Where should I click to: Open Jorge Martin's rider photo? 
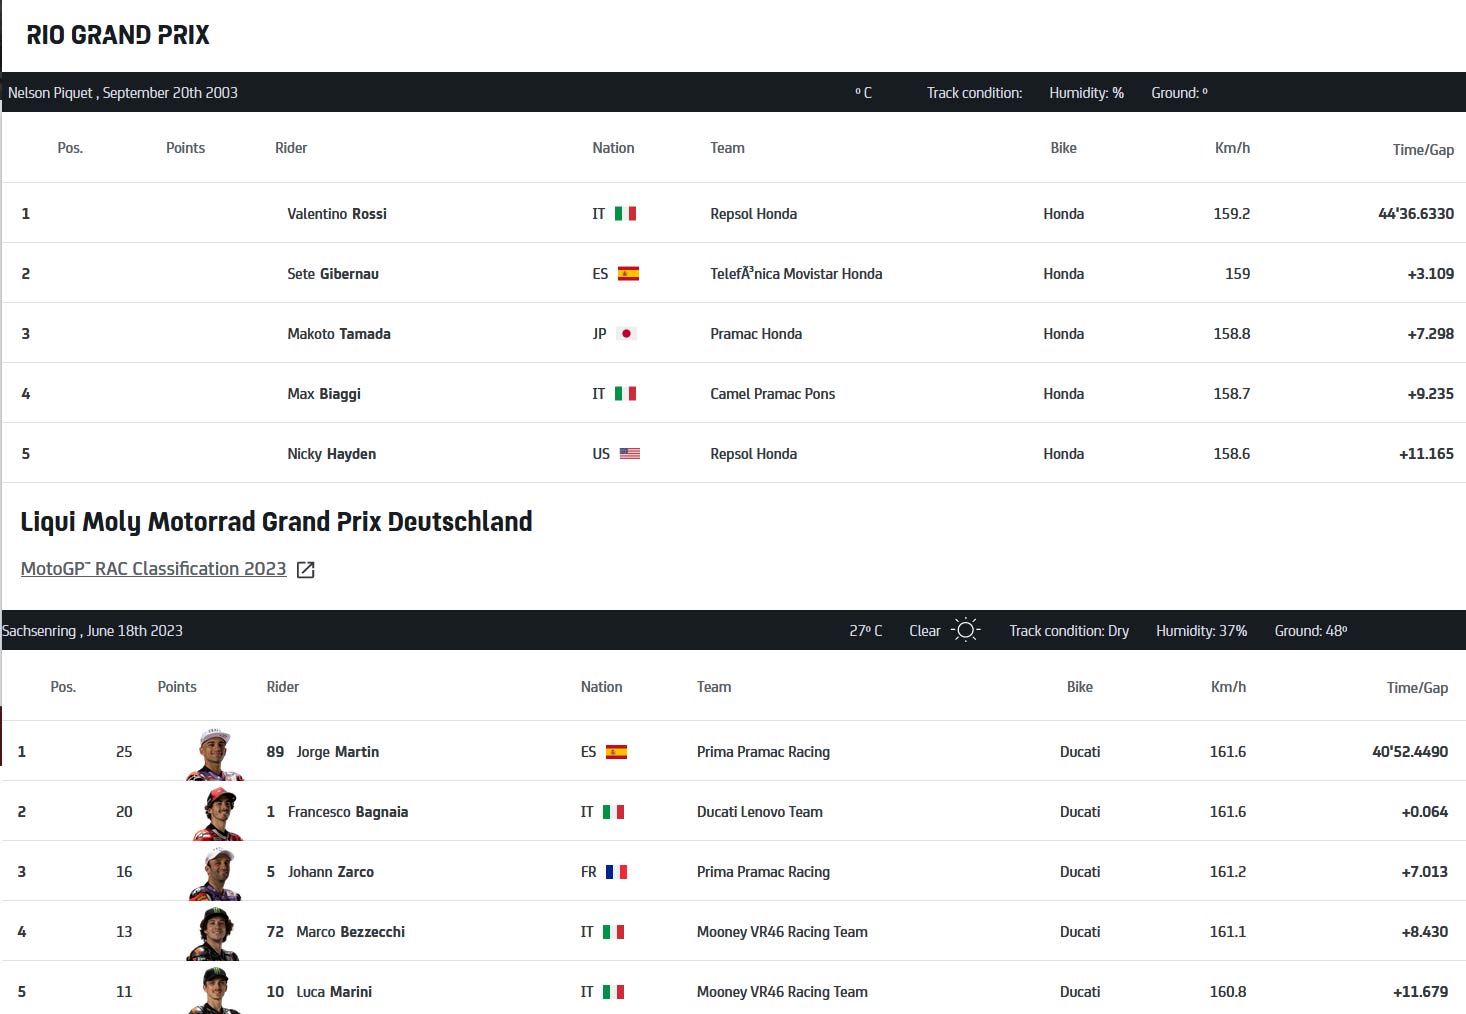point(215,754)
